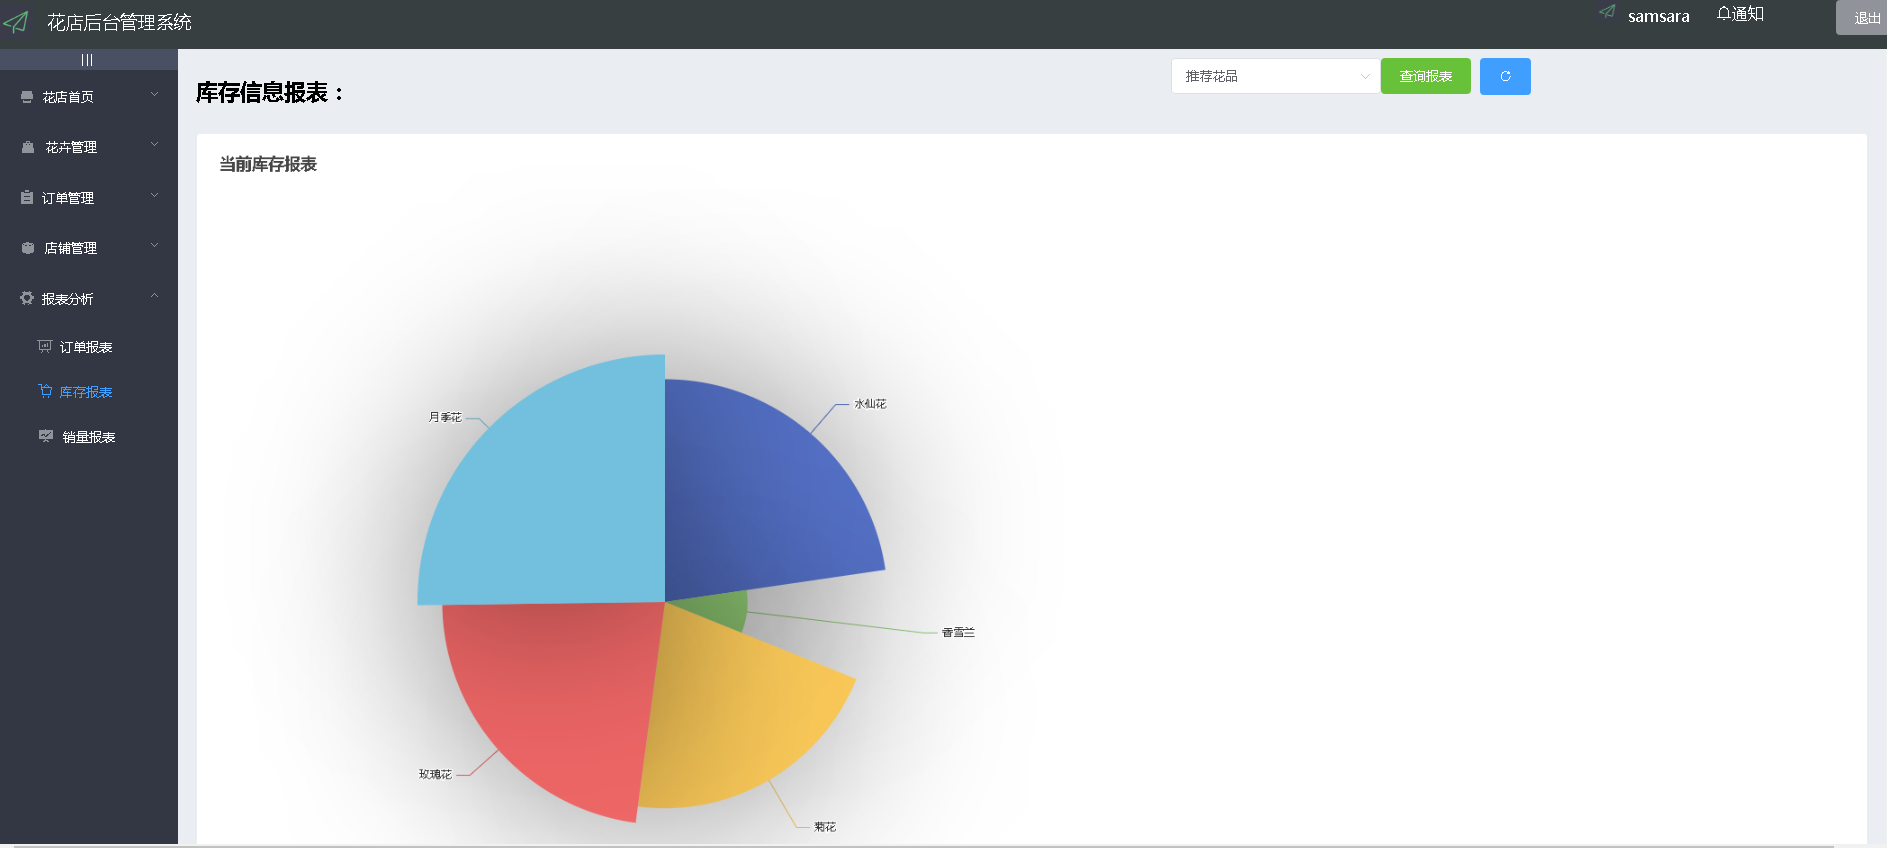Click the notification bell icon
The image size is (1887, 848).
pyautogui.click(x=1724, y=13)
